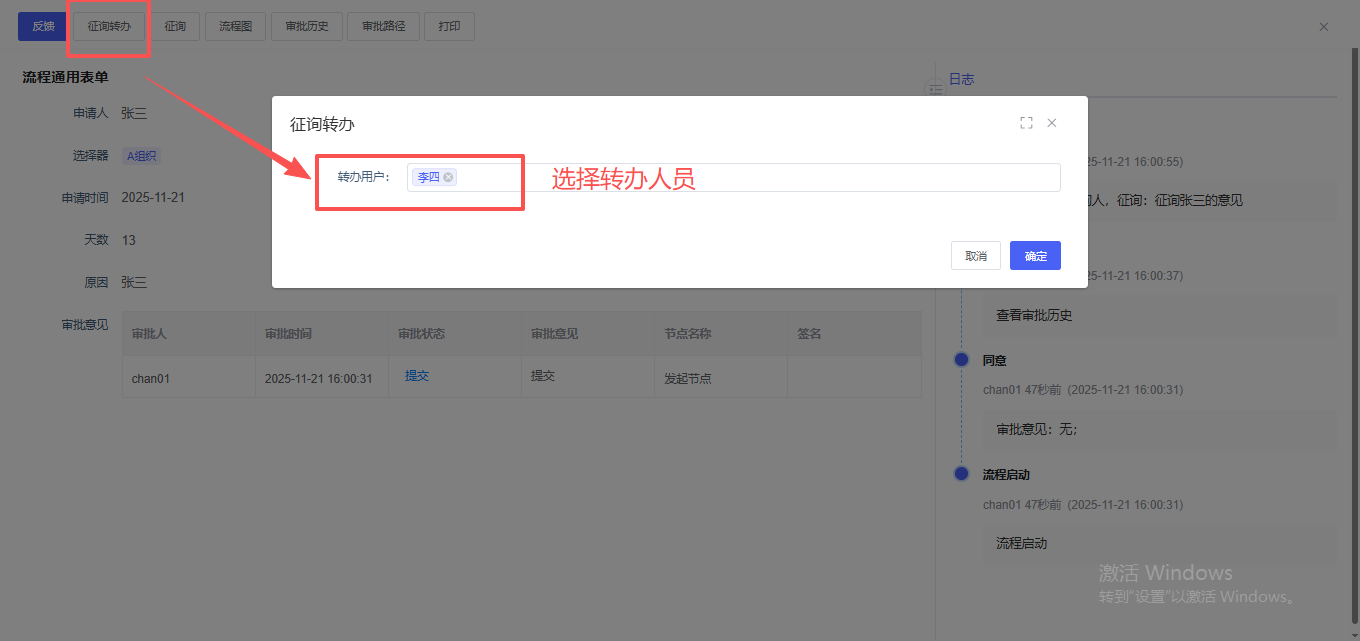Open 征询转办 from the toolbar
Image resolution: width=1360 pixels, height=641 pixels.
109,26
